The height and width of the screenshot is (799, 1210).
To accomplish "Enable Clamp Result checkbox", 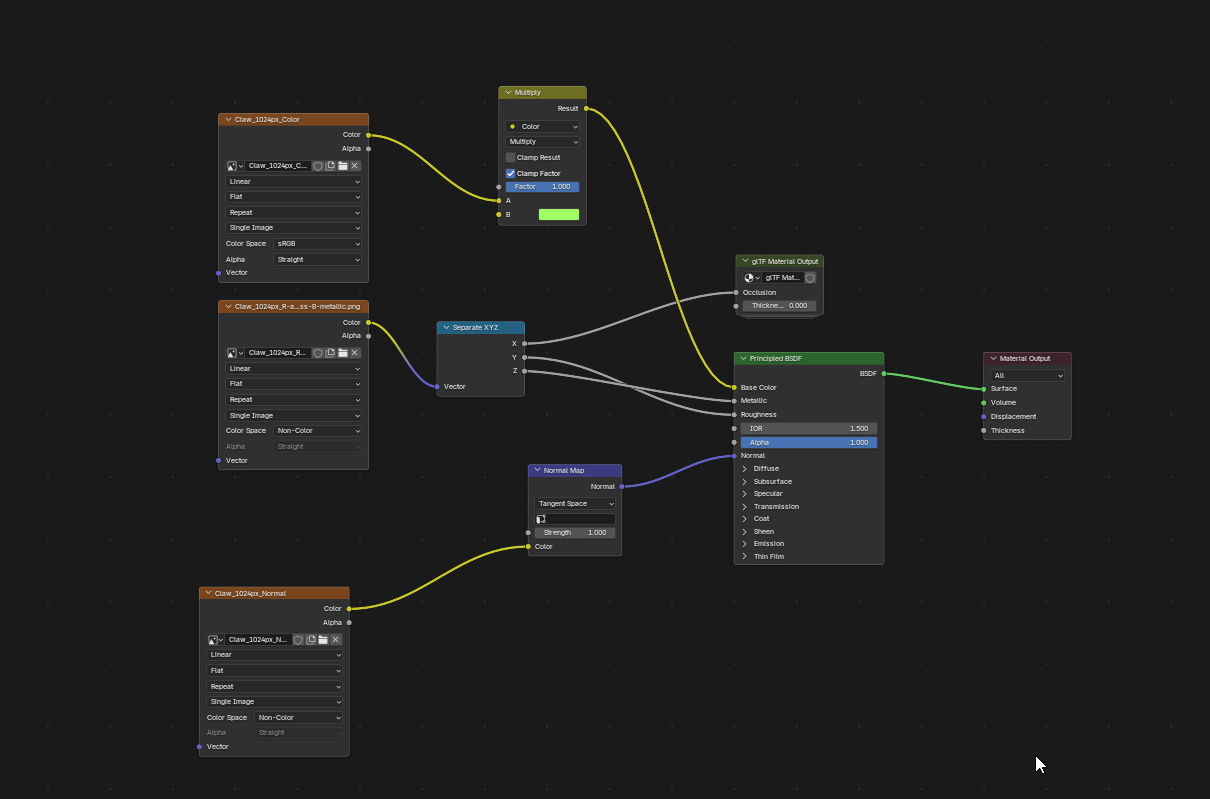I will coord(510,158).
